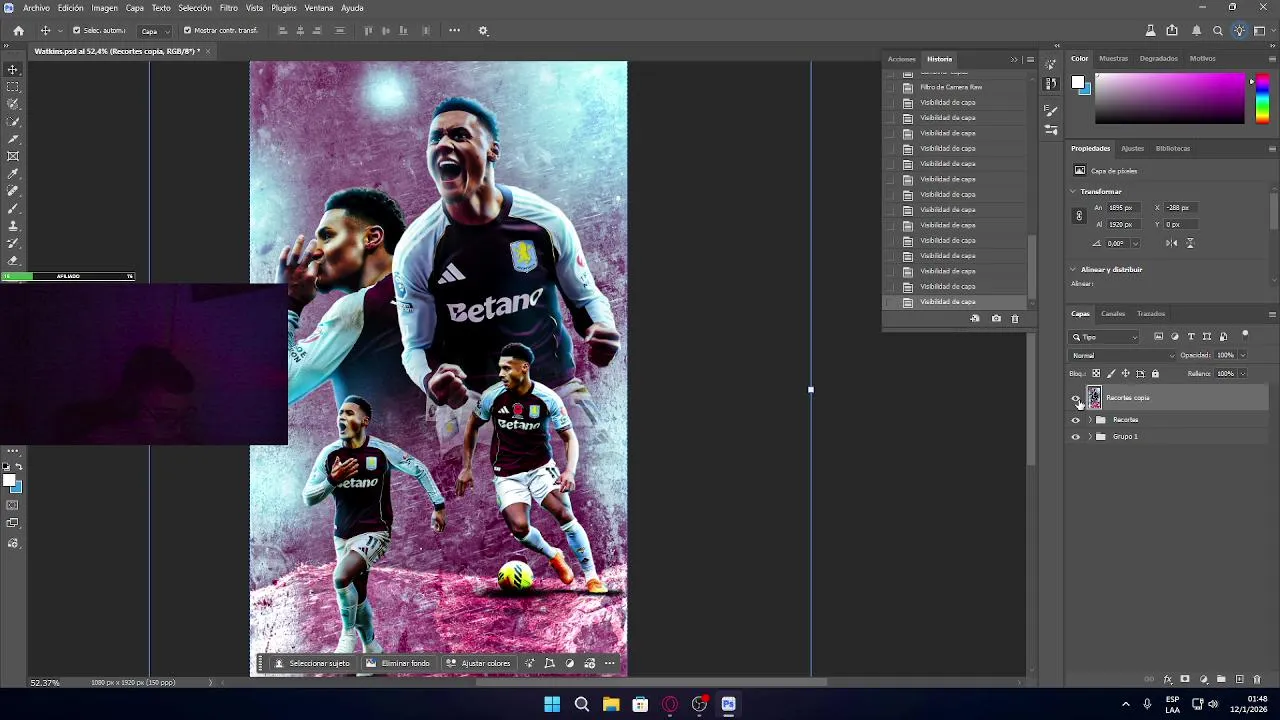This screenshot has width=1280, height=720.
Task: Select the Clone Stamp tool
Action: pyautogui.click(x=13, y=226)
